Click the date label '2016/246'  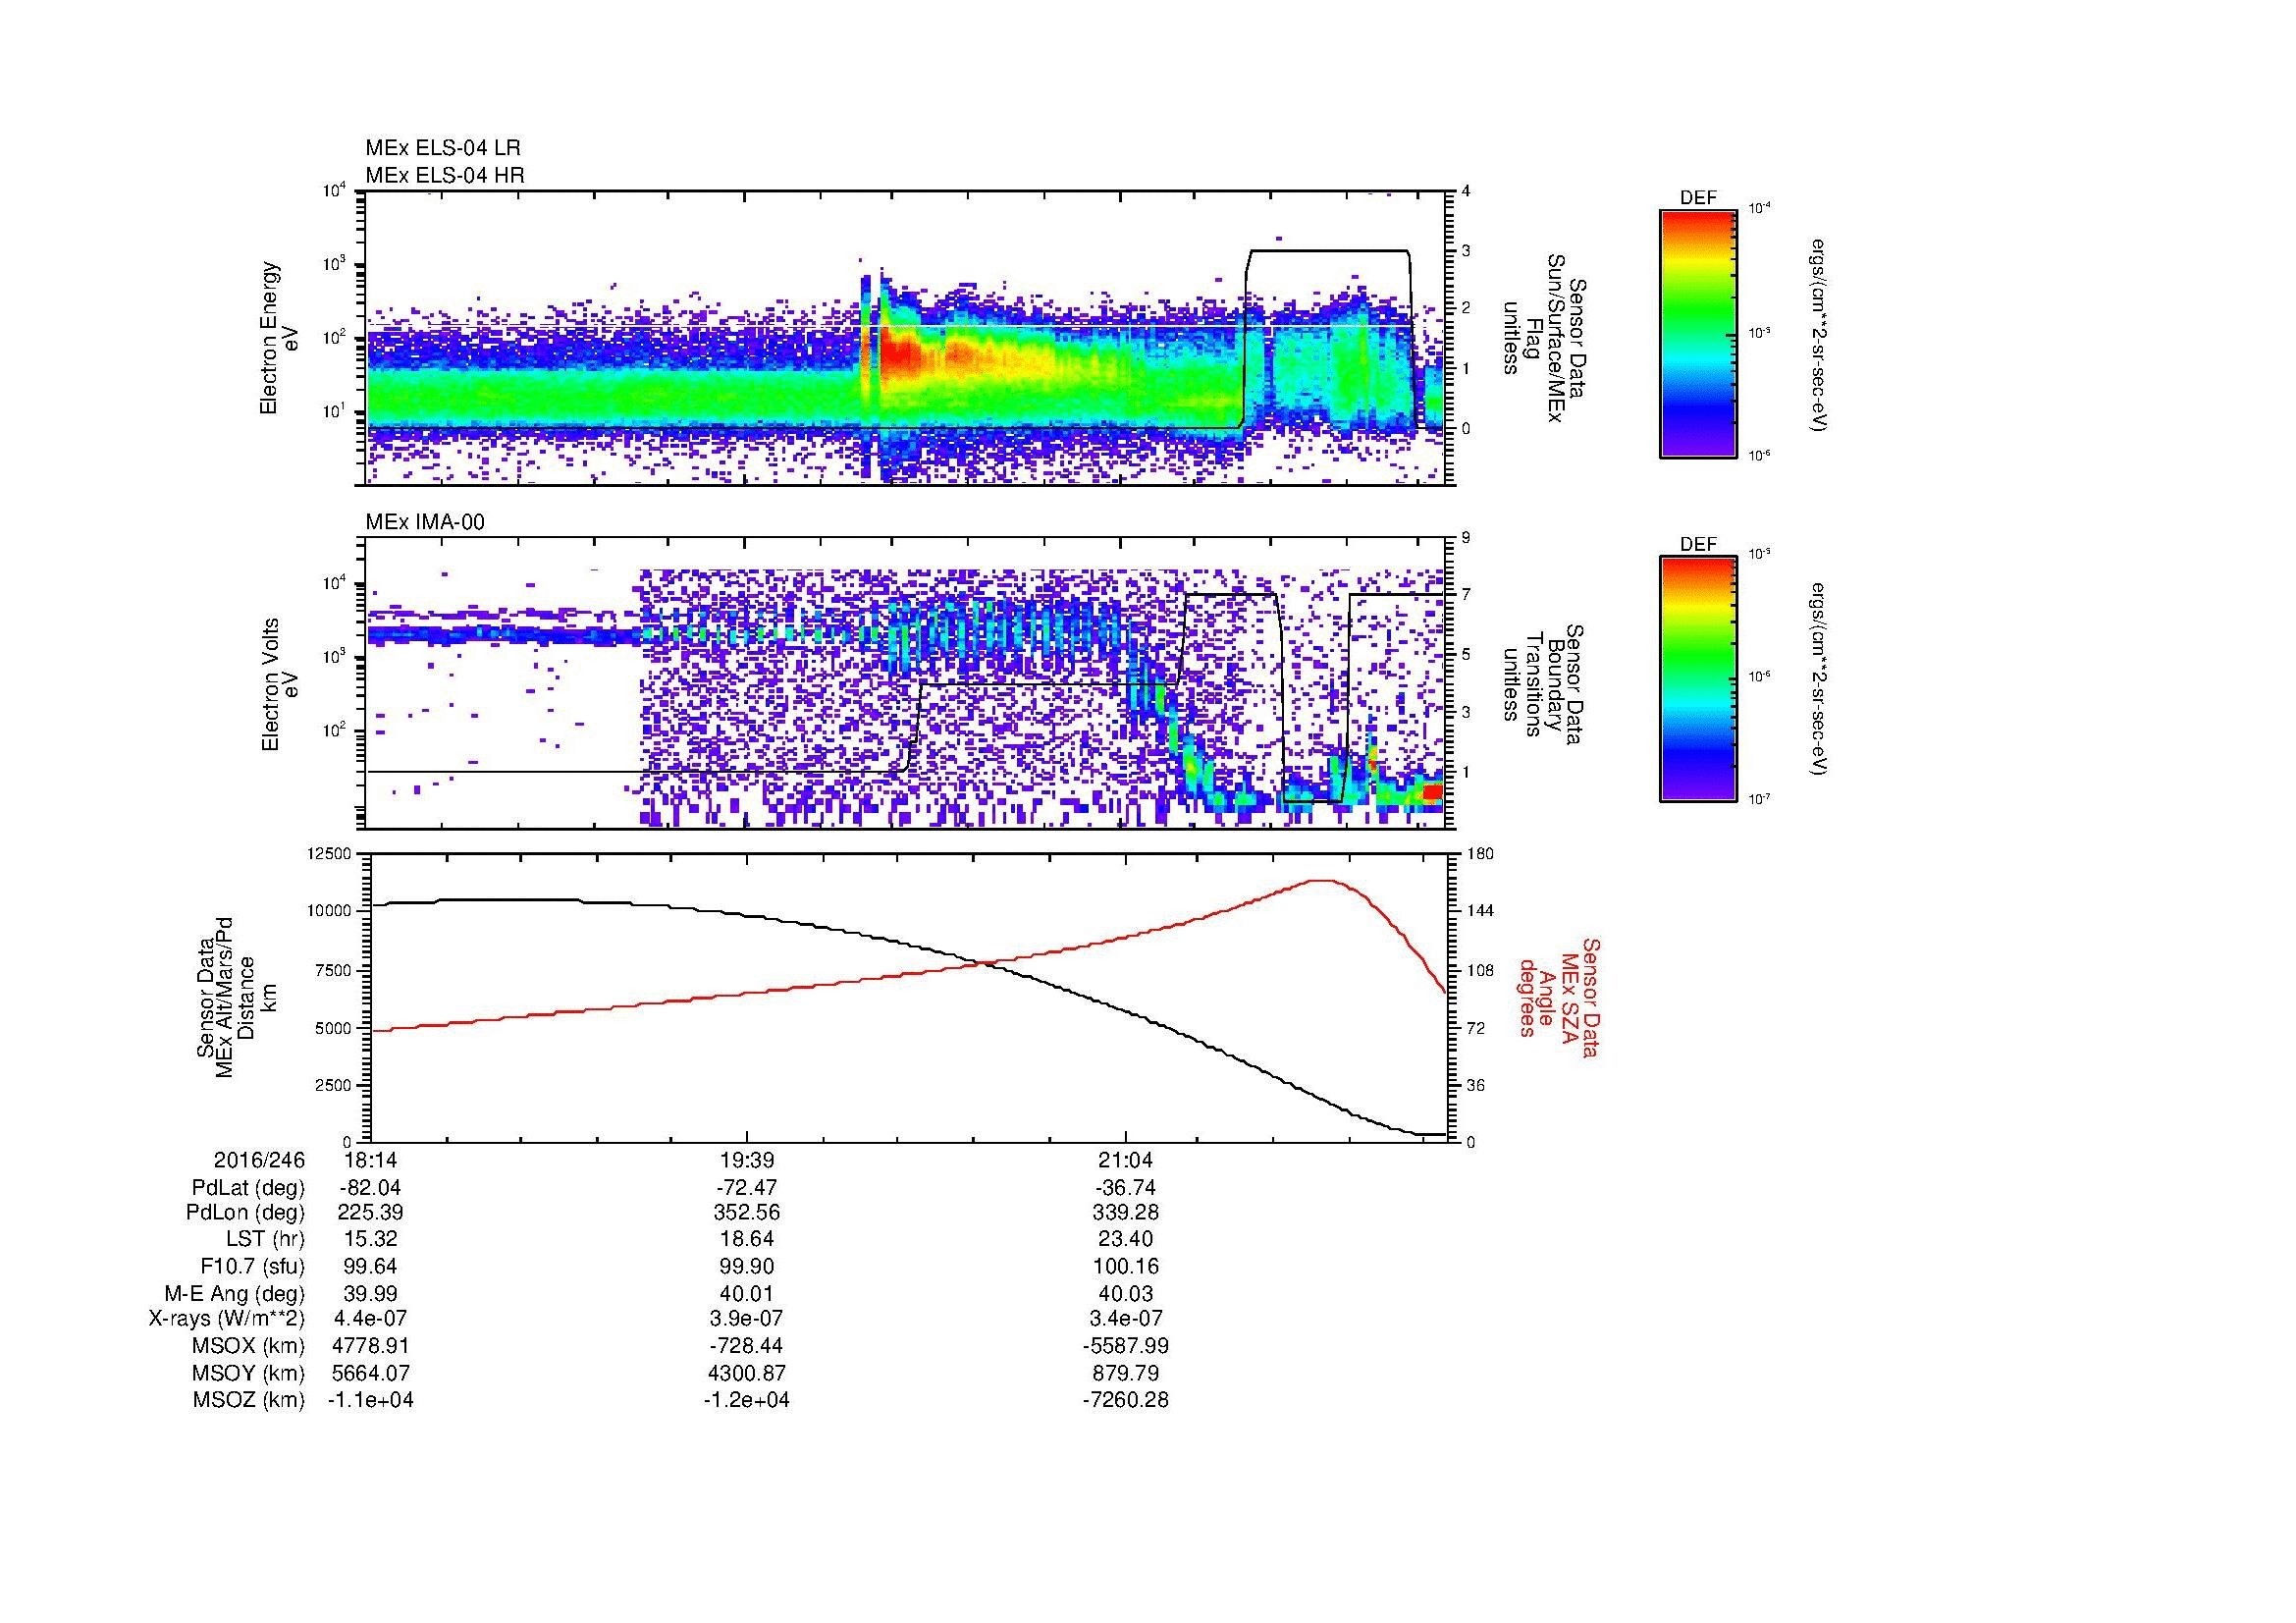(x=259, y=1160)
